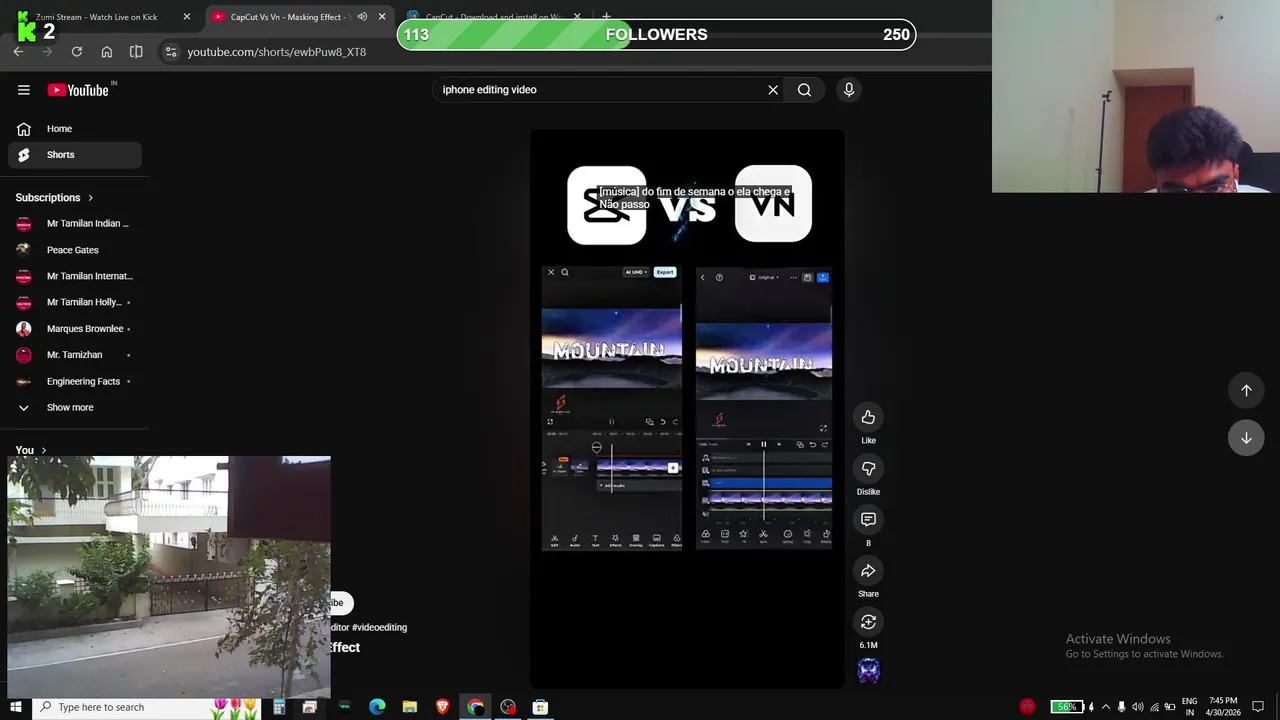The width and height of the screenshot is (1280, 720).
Task: Open ENG IN language switcher
Action: click(1189, 707)
